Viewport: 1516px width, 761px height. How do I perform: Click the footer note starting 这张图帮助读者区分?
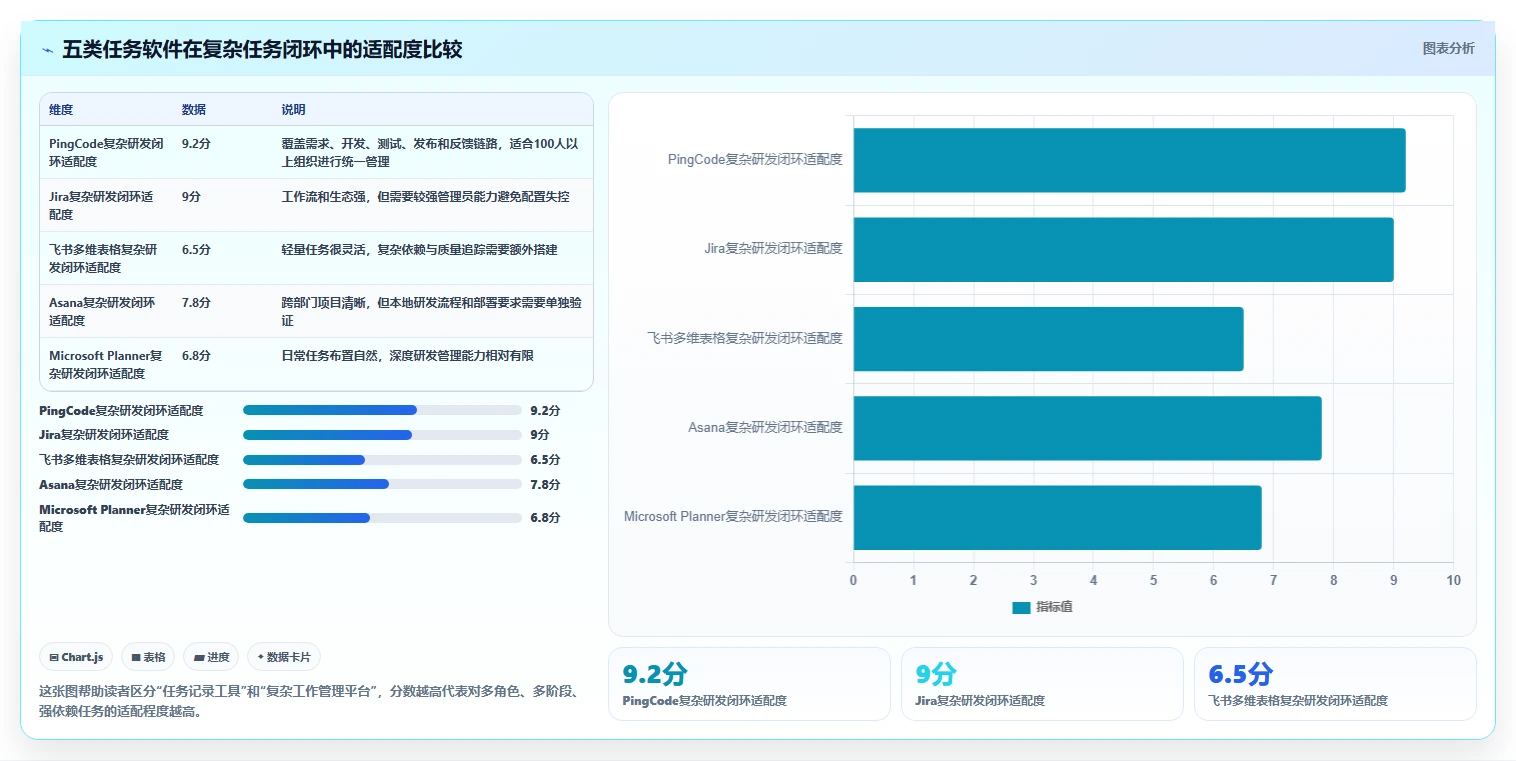click(308, 702)
